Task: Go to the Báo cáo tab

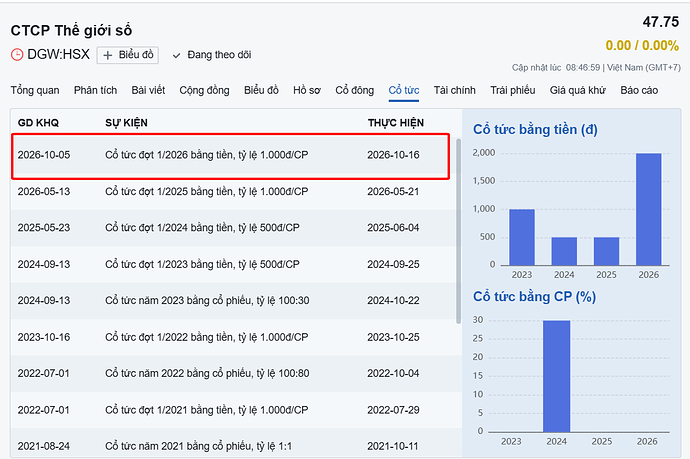Action: click(639, 90)
